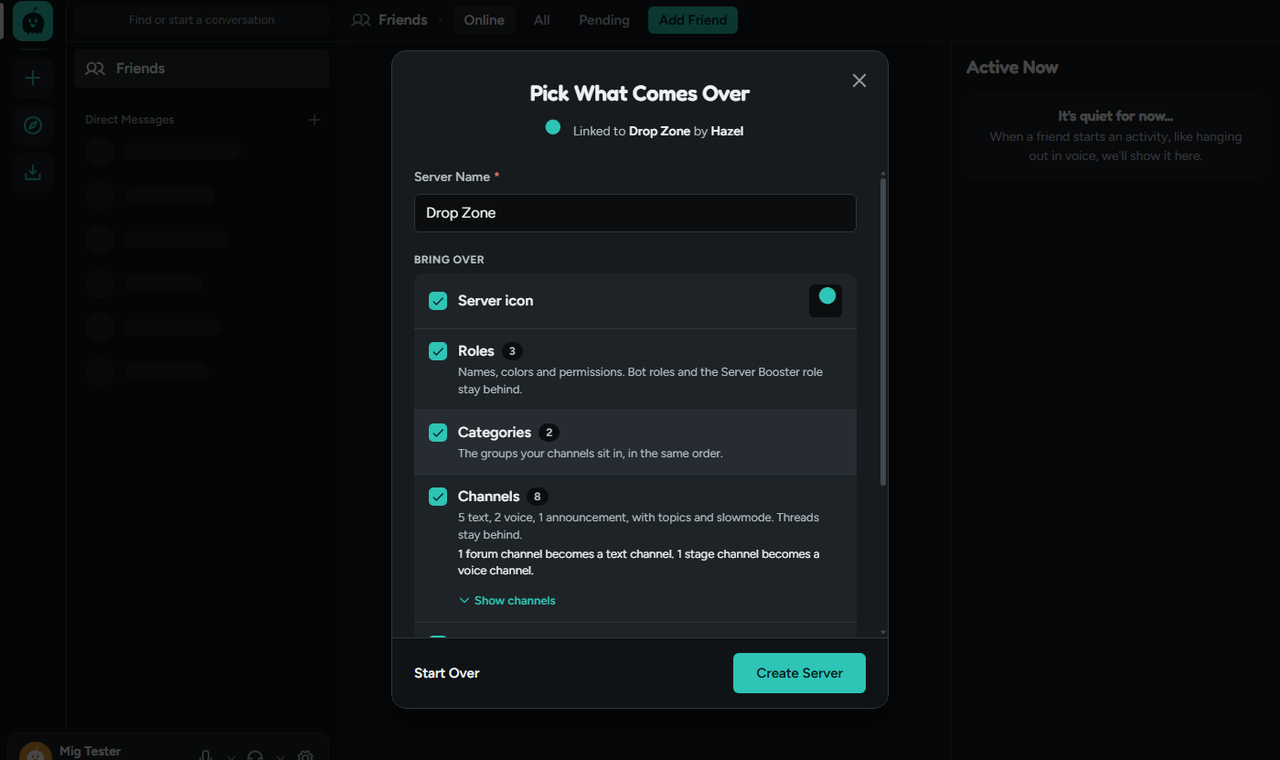The width and height of the screenshot is (1280, 760).
Task: Open the Pending tab
Action: point(604,20)
